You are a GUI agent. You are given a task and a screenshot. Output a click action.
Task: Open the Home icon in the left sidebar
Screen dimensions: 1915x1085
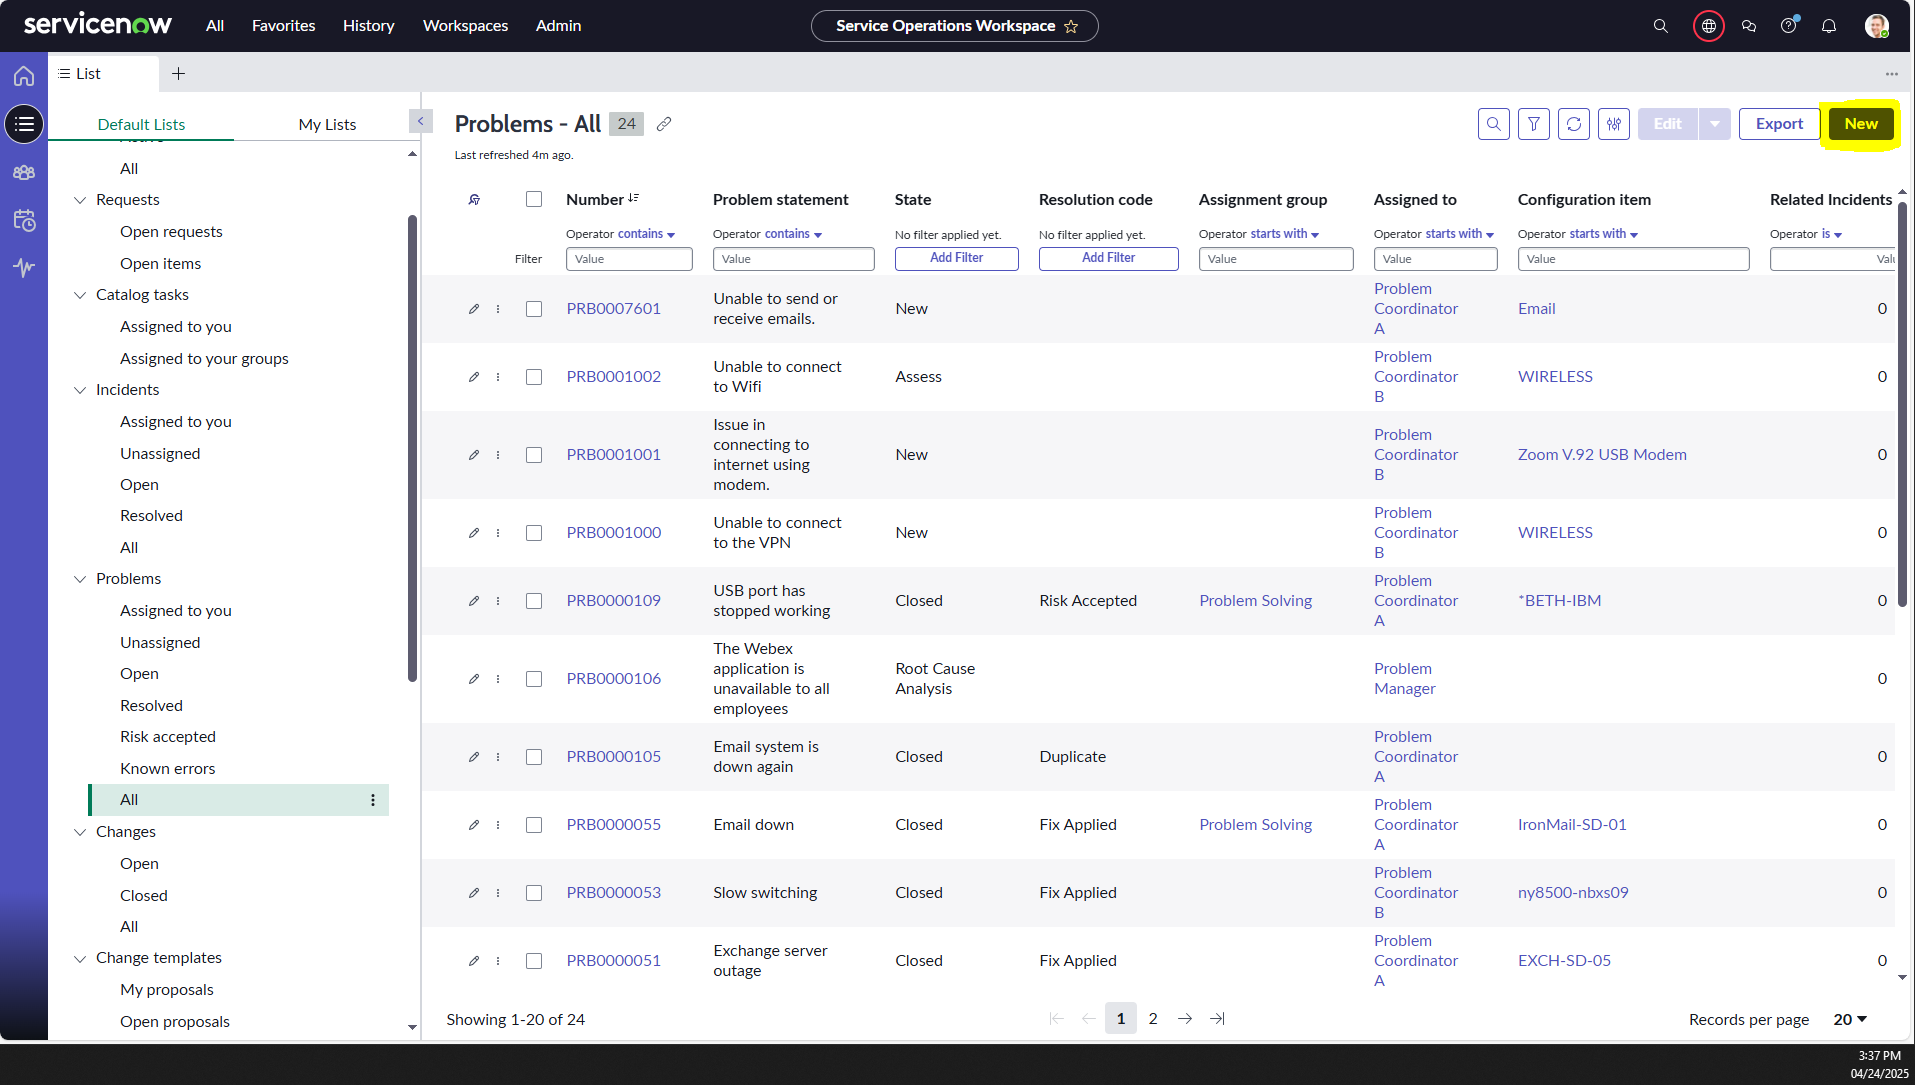(23, 75)
